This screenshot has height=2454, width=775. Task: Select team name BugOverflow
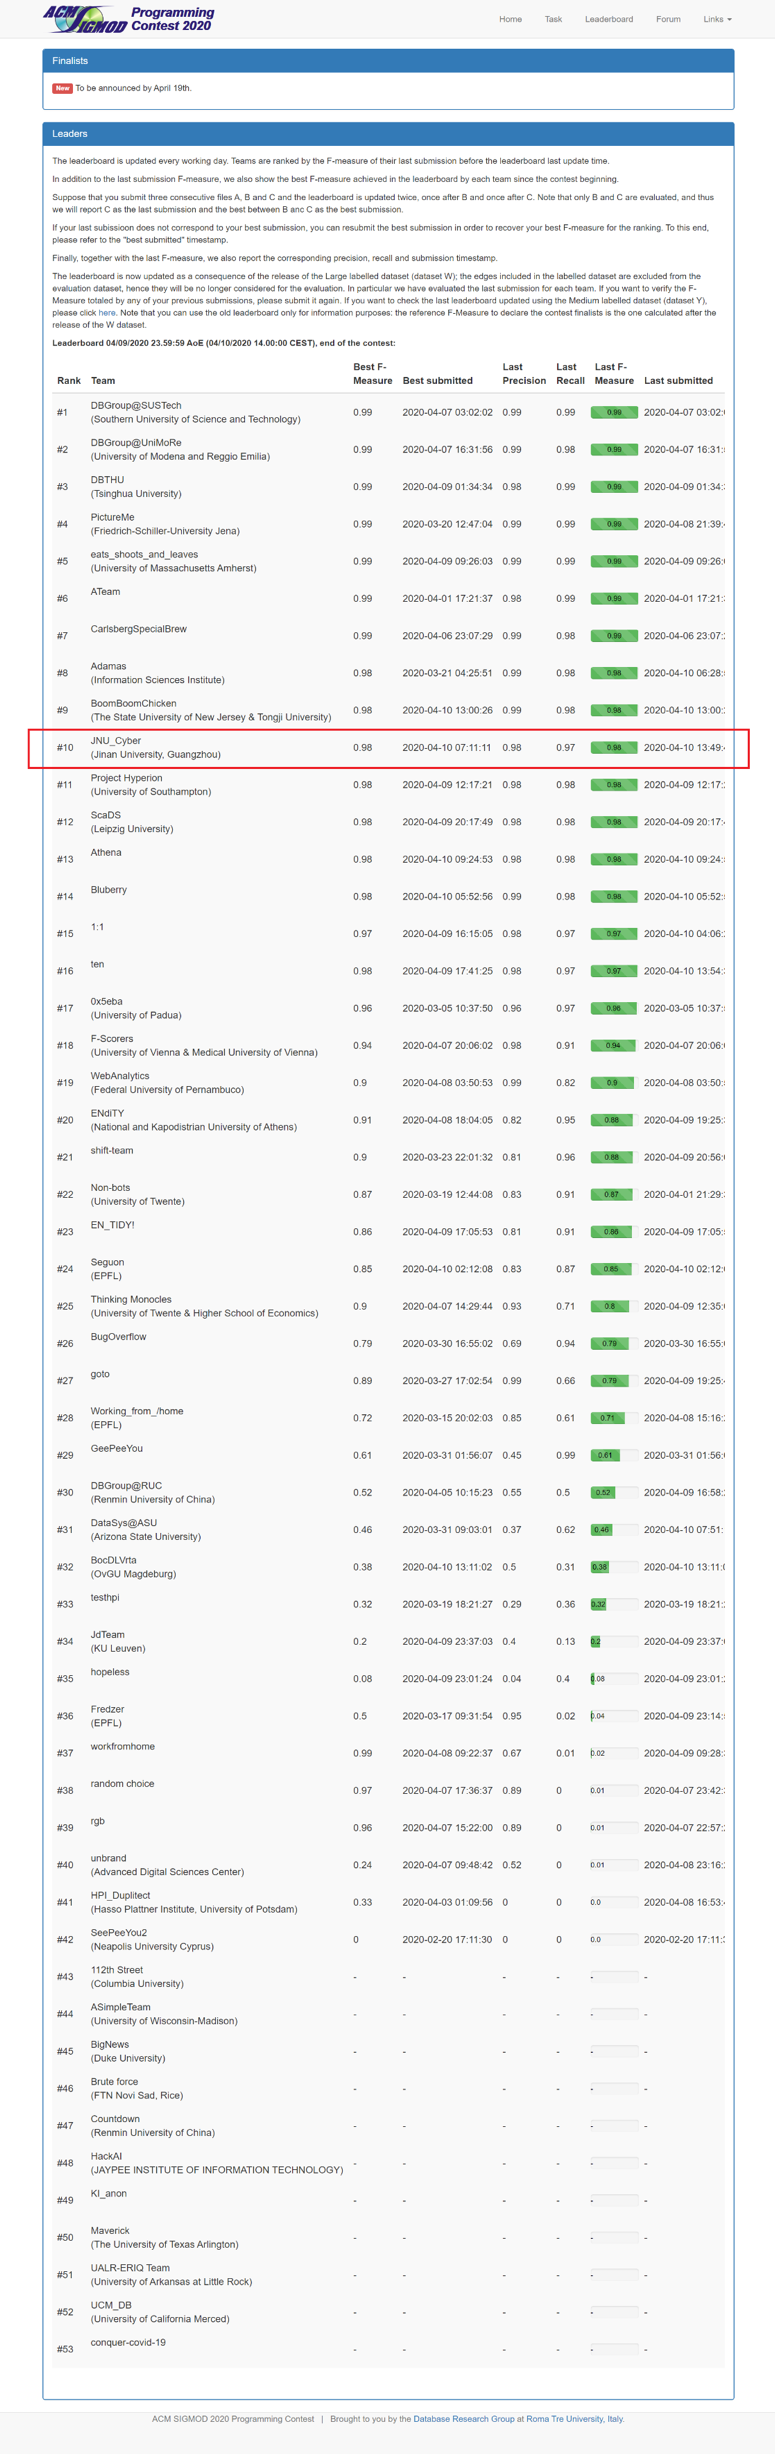click(118, 1336)
